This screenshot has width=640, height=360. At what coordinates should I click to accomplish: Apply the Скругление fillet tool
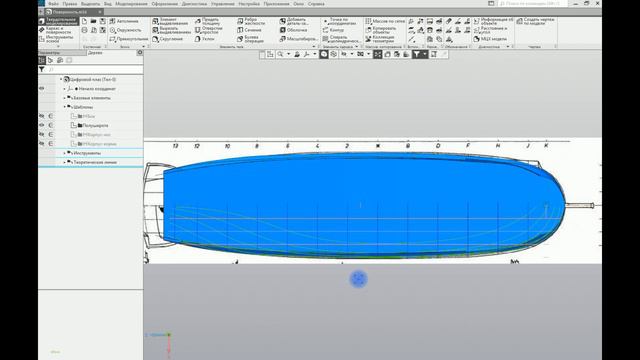[167, 39]
